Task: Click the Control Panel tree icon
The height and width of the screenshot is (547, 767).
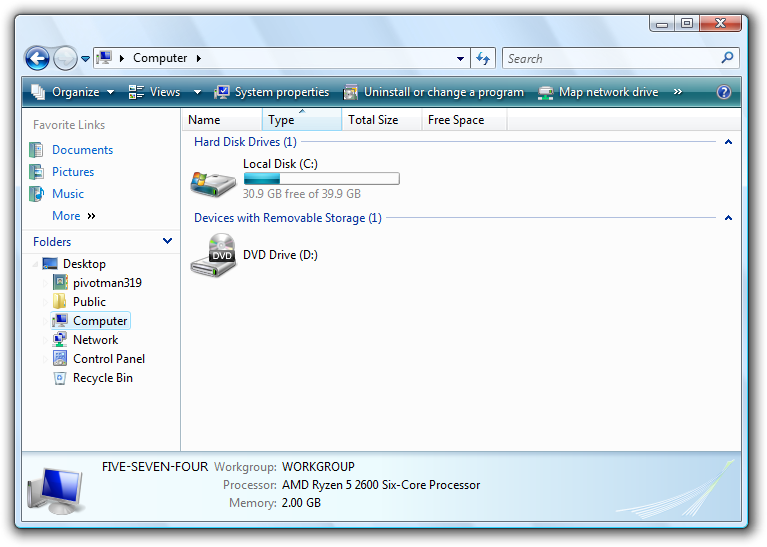Action: coord(60,359)
